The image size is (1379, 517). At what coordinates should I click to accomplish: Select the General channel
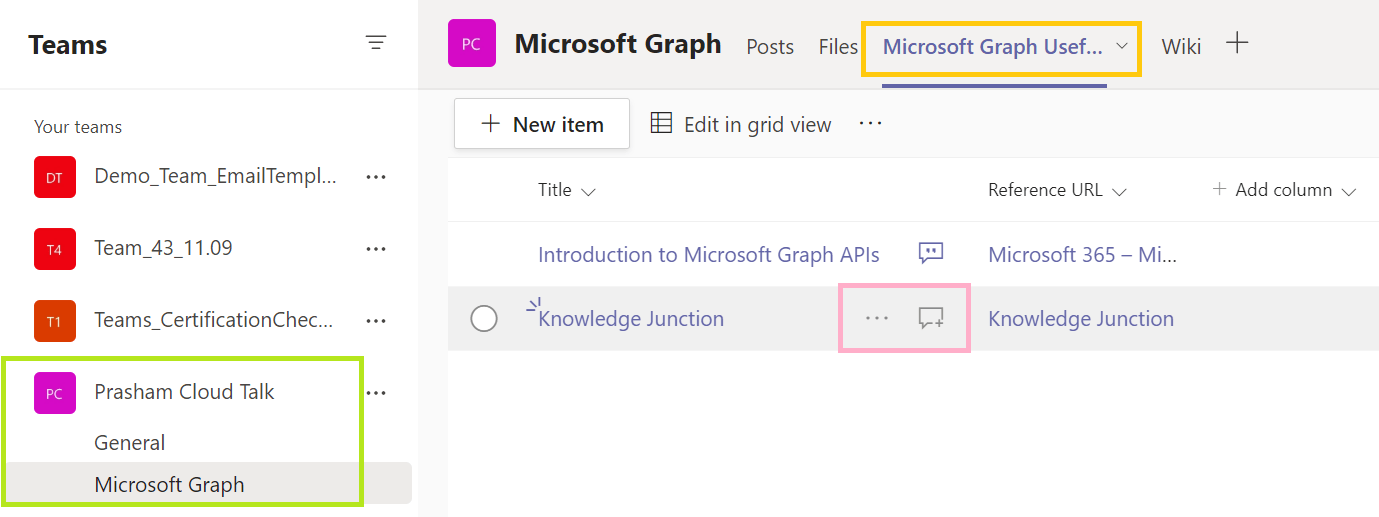click(x=130, y=442)
